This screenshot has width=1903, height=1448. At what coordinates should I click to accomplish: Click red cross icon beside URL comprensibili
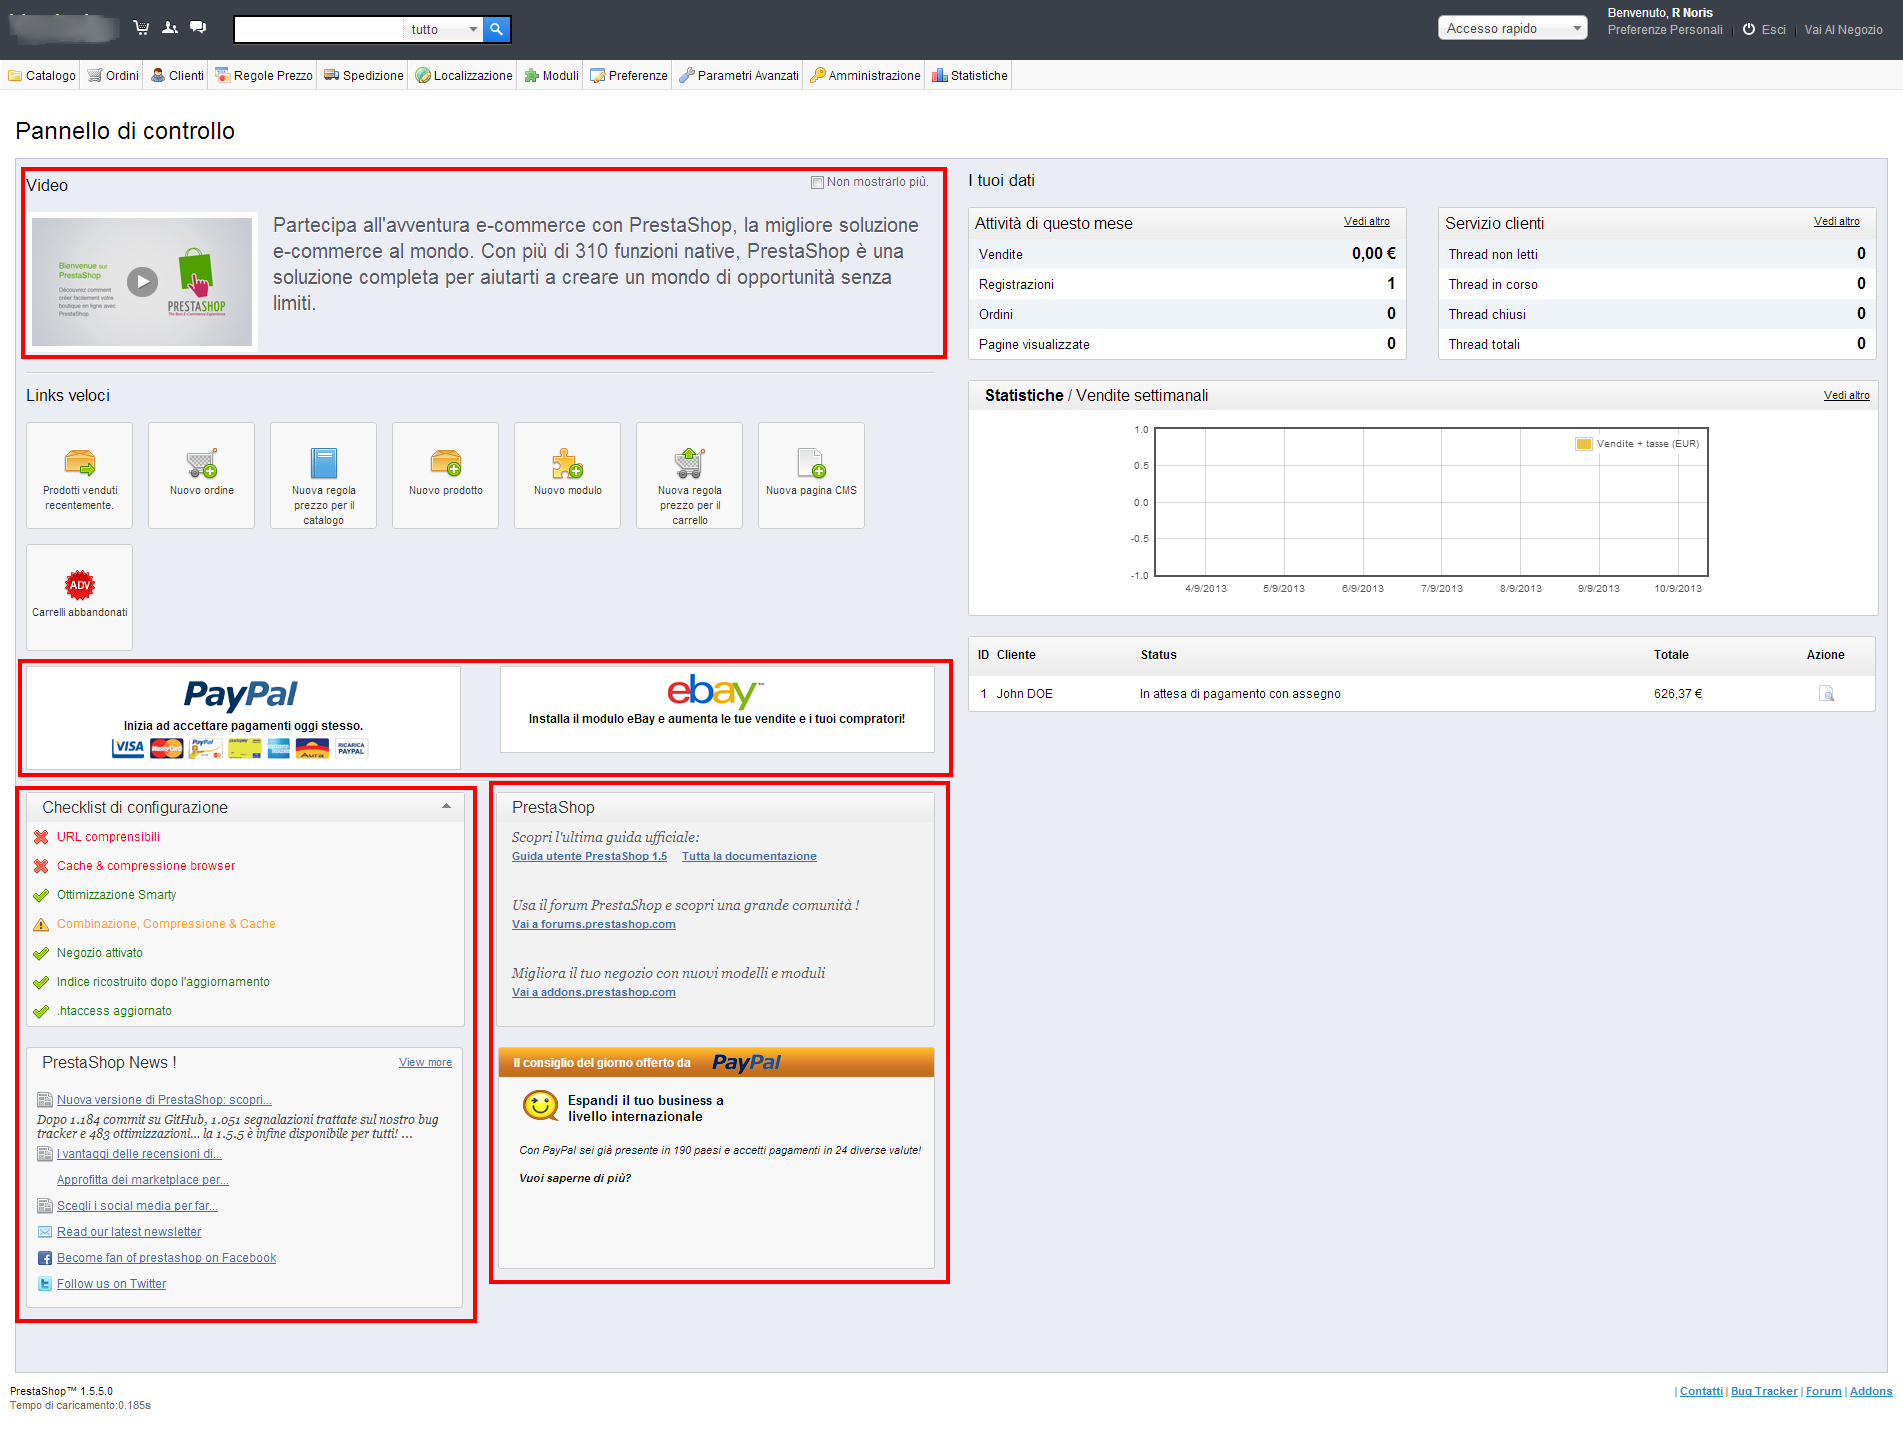coord(41,837)
